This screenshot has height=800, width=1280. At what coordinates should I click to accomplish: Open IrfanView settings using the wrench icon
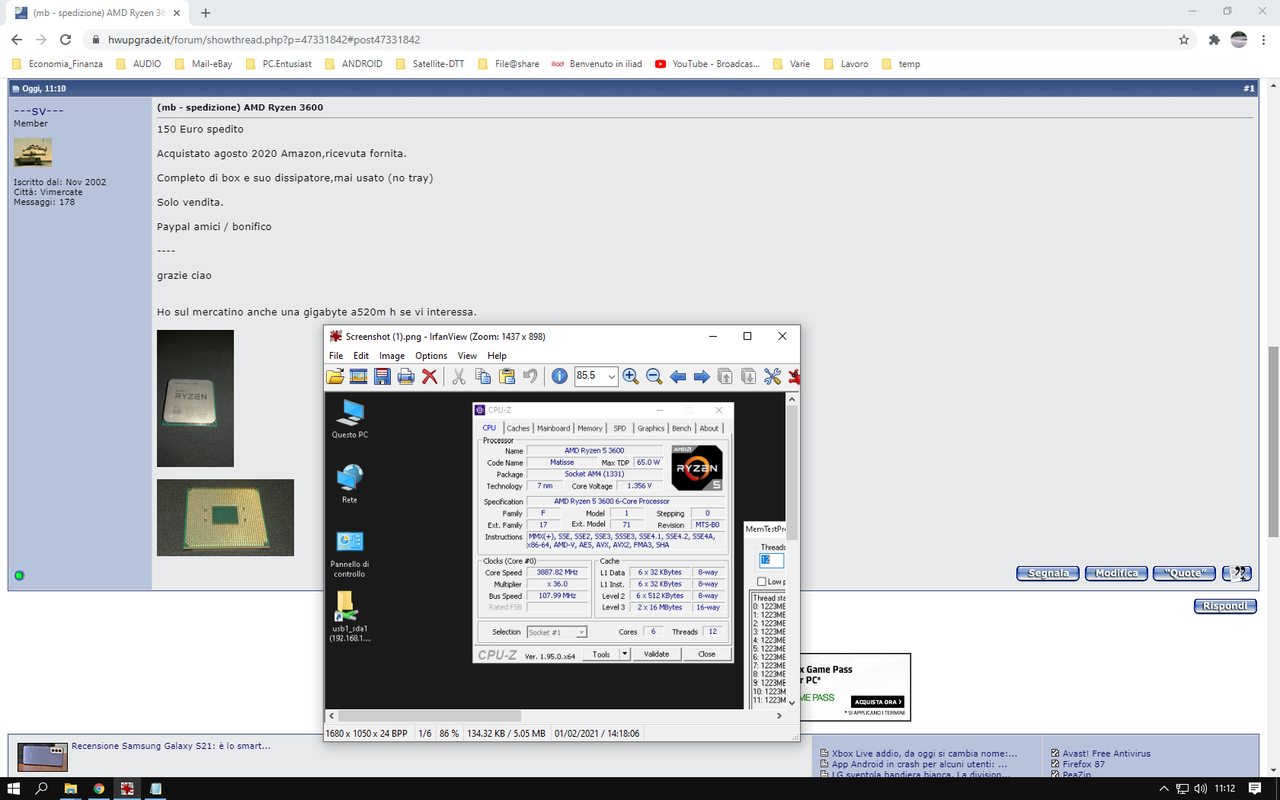(771, 376)
